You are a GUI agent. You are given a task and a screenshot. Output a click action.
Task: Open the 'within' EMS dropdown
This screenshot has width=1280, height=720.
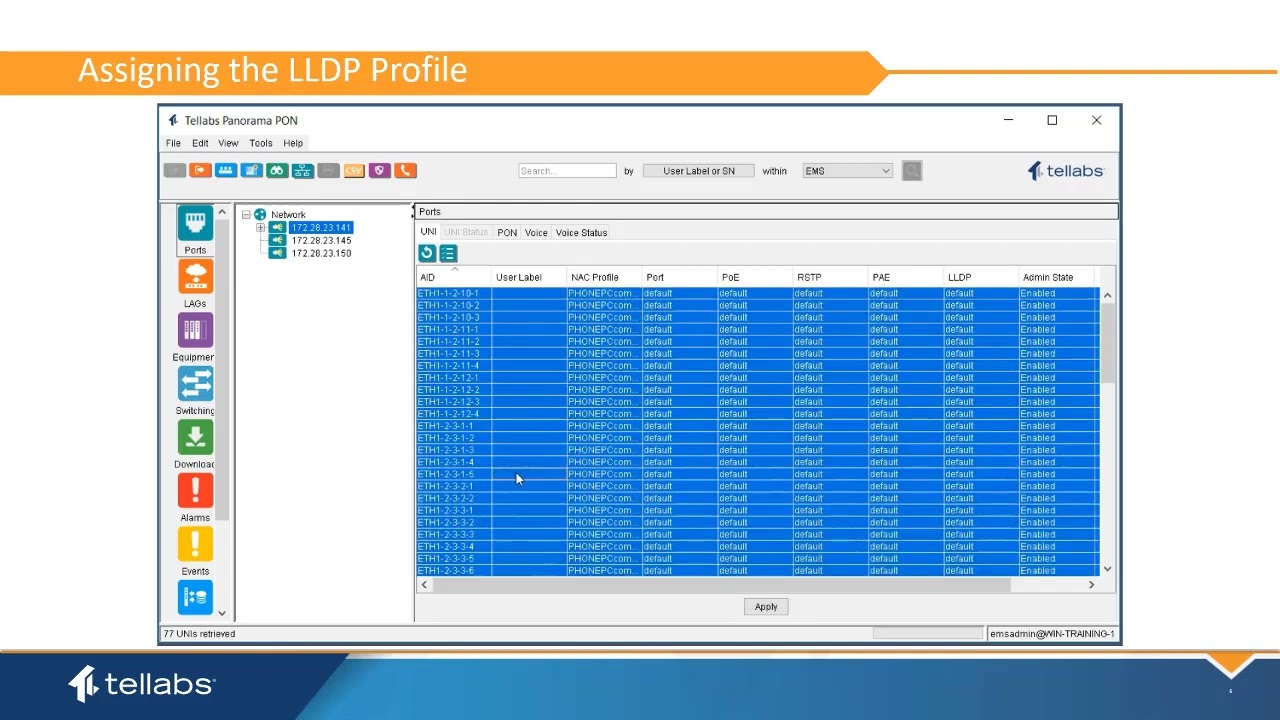[x=847, y=171]
